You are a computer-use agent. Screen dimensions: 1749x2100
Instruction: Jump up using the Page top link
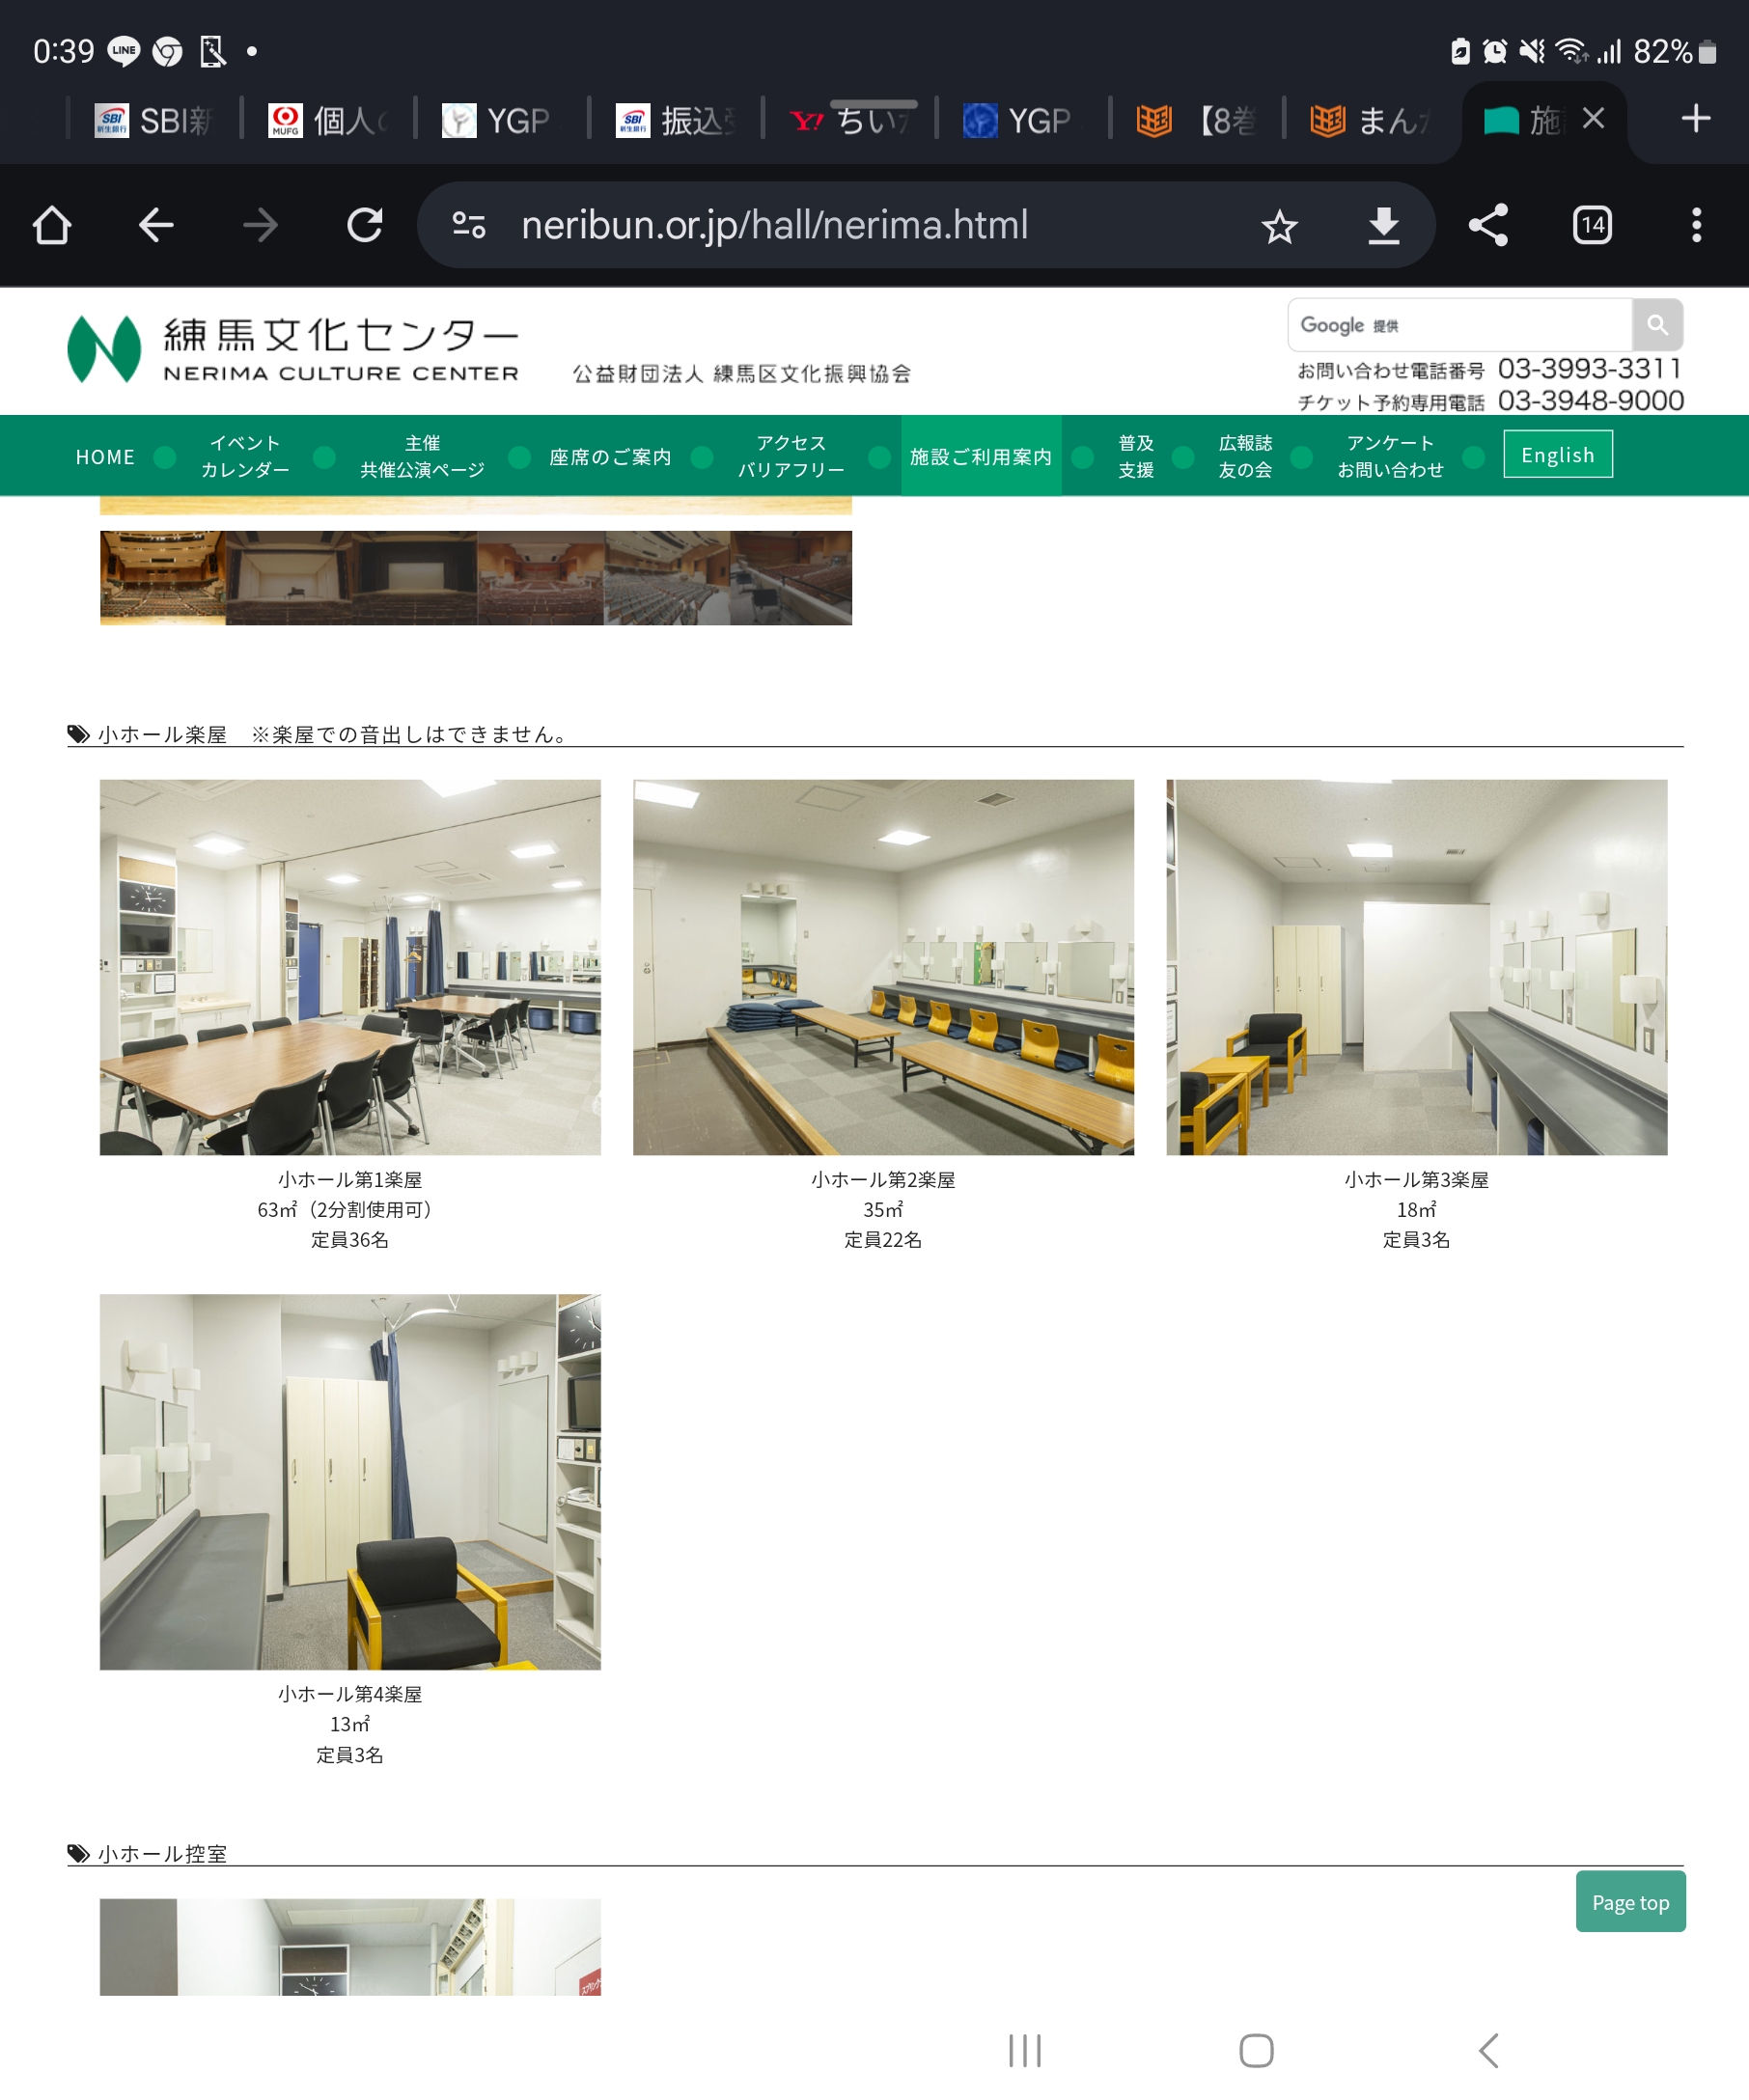tap(1630, 1902)
